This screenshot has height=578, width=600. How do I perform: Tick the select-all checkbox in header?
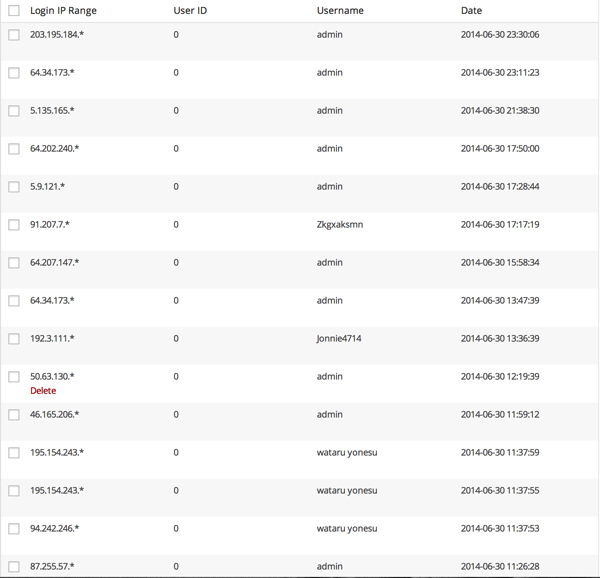(x=14, y=10)
